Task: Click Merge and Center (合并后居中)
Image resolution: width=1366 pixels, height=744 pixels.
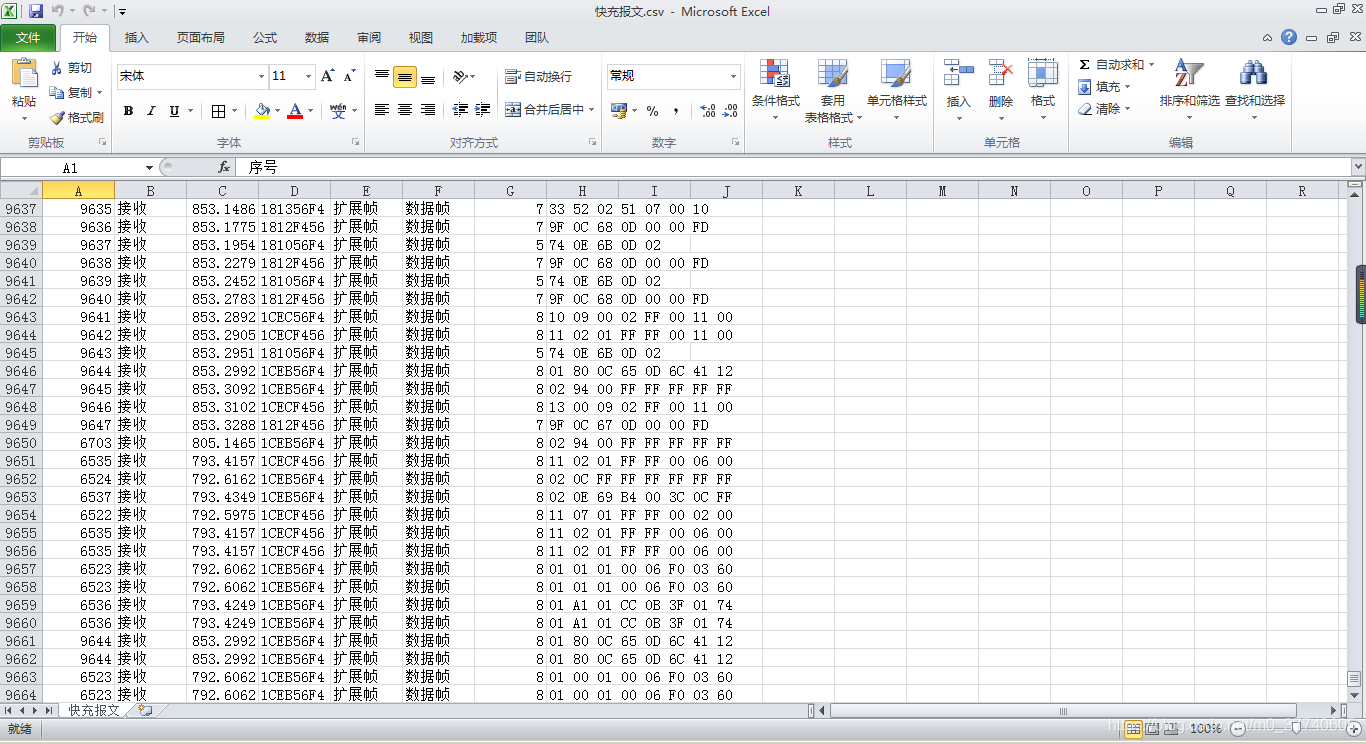Action: [544, 110]
